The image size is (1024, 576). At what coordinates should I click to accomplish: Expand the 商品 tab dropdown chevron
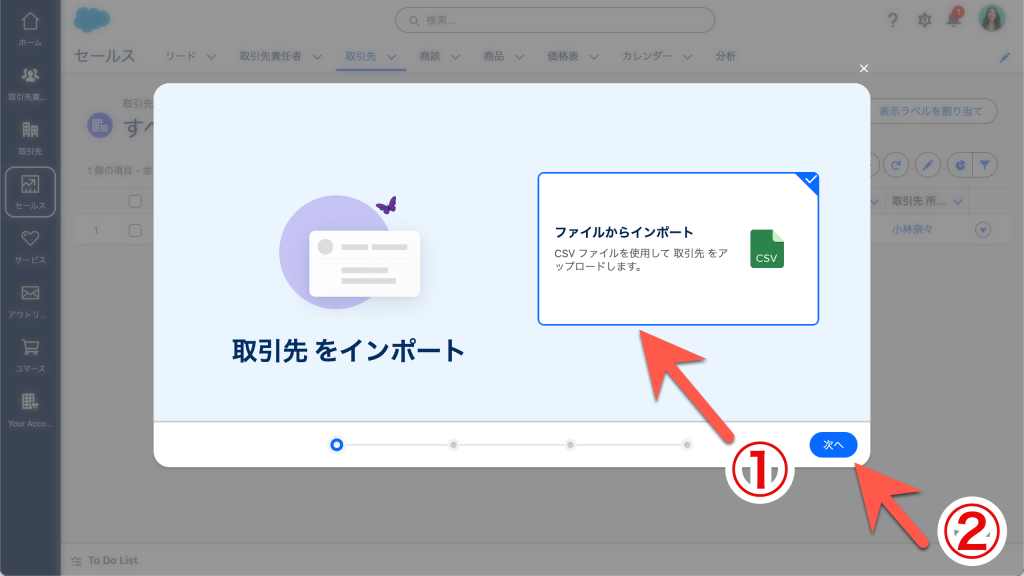click(519, 57)
